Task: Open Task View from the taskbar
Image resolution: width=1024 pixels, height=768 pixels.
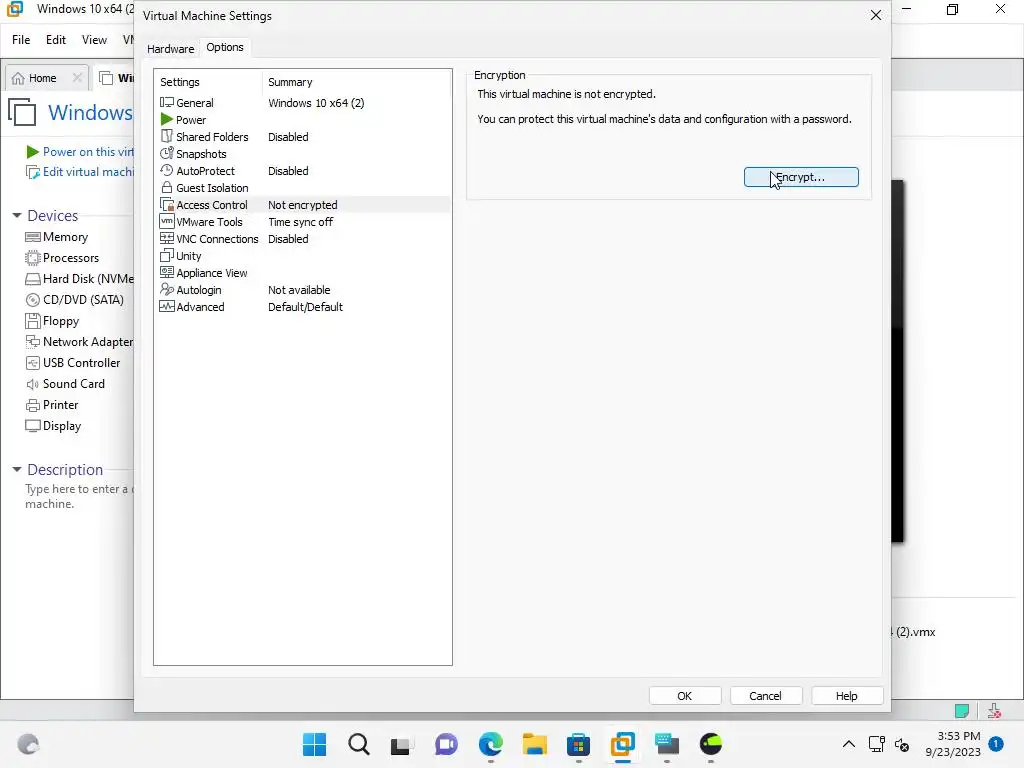Action: (x=400, y=744)
